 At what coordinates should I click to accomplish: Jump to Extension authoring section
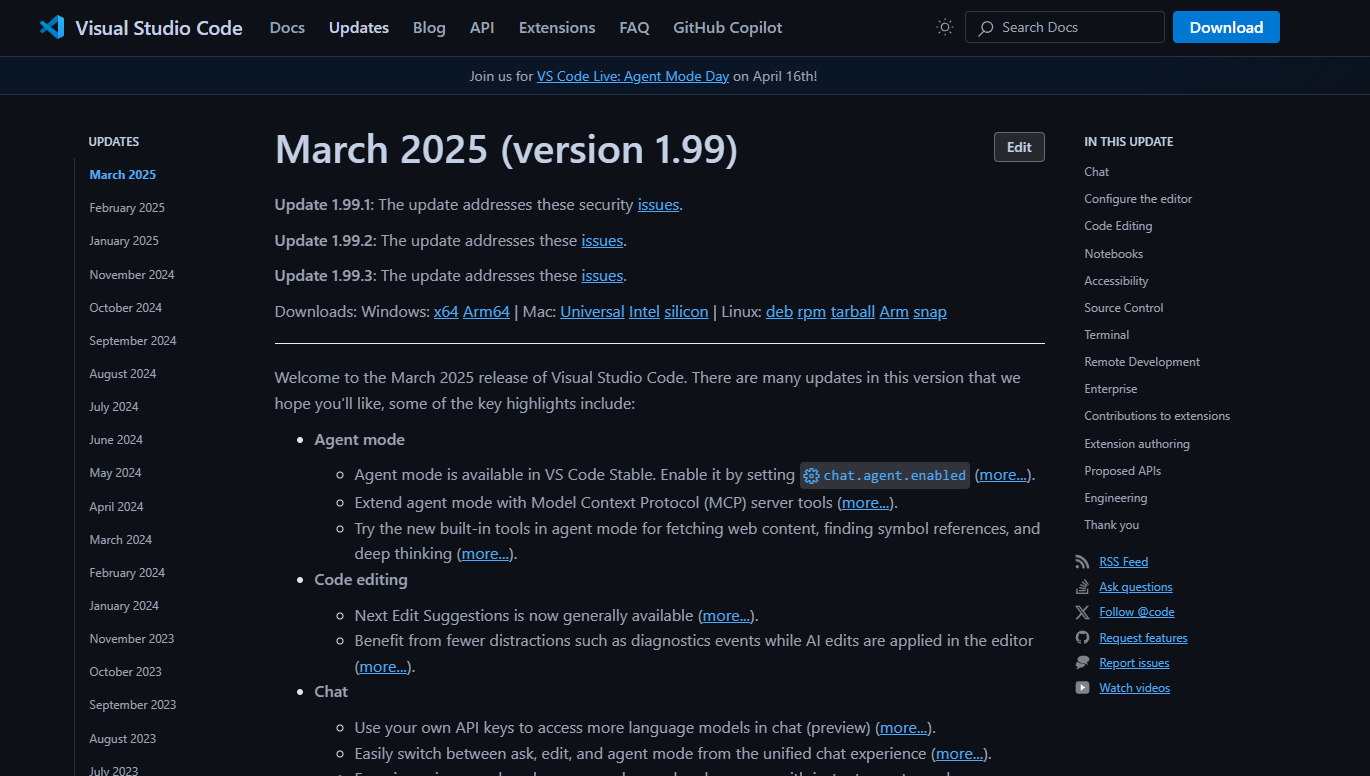(x=1137, y=444)
